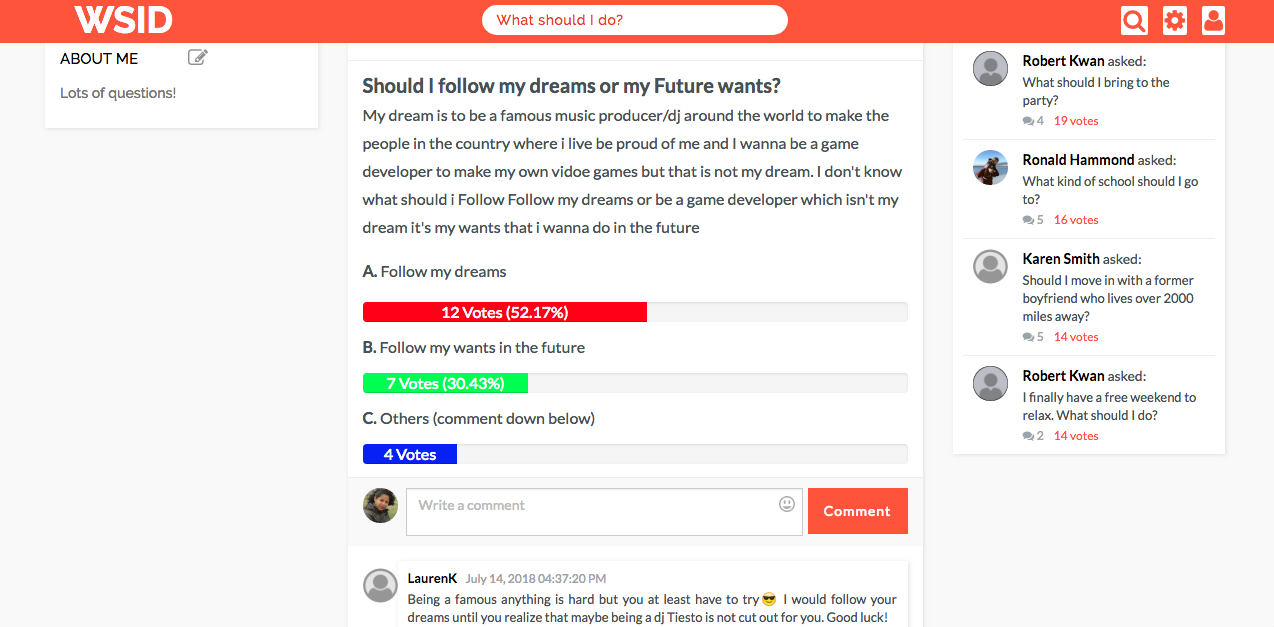
Task: Visit Ronald Hammond's profile
Action: click(x=1078, y=159)
